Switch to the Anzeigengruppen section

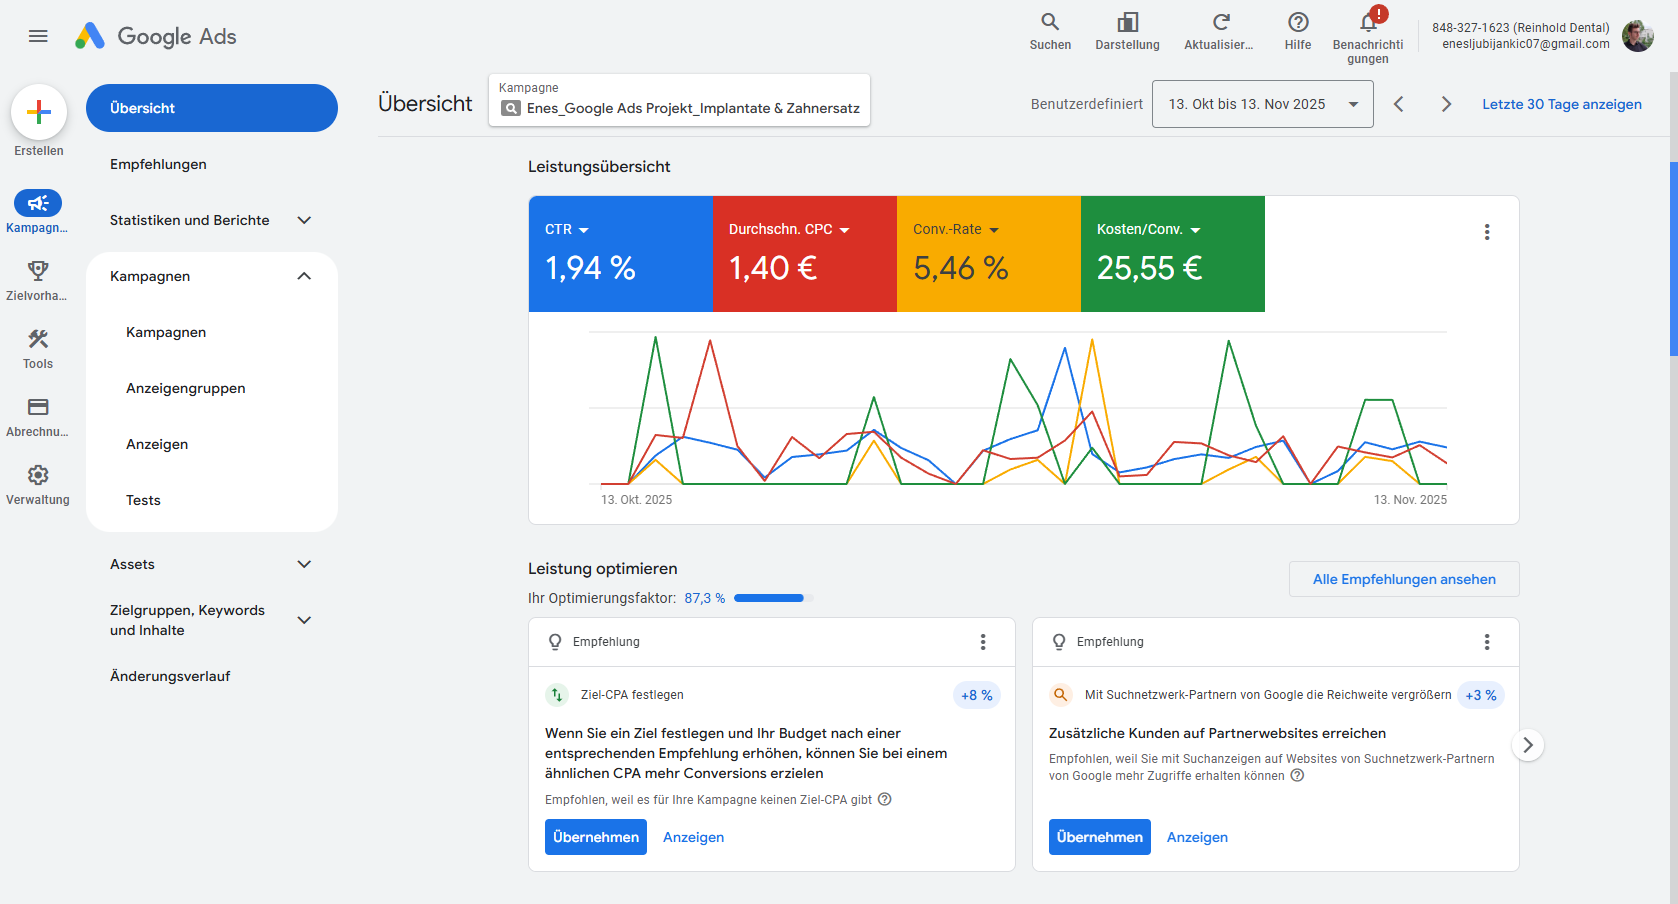(x=185, y=388)
